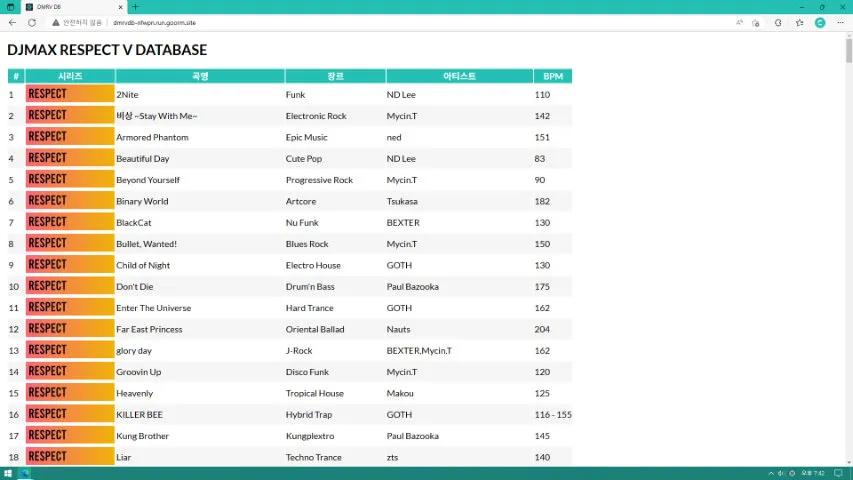
Task: Click the song title Armored Phantom
Action: 152,137
